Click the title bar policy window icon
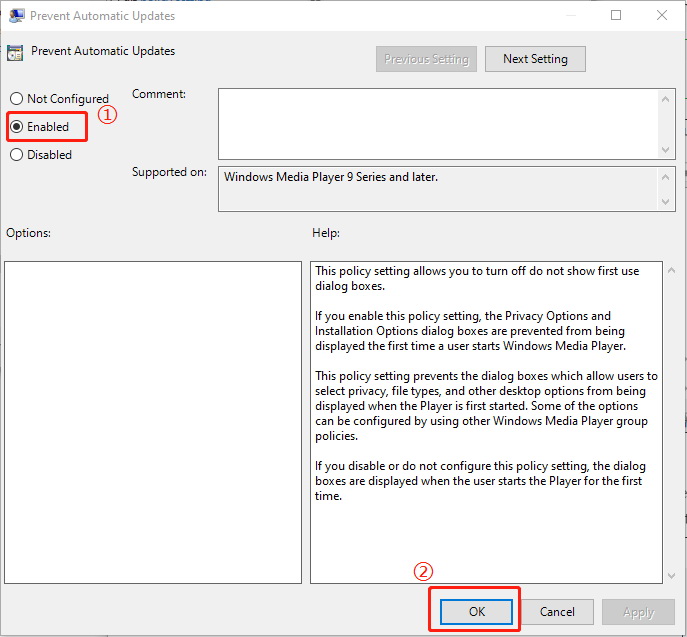This screenshot has width=687, height=637. pyautogui.click(x=17, y=16)
